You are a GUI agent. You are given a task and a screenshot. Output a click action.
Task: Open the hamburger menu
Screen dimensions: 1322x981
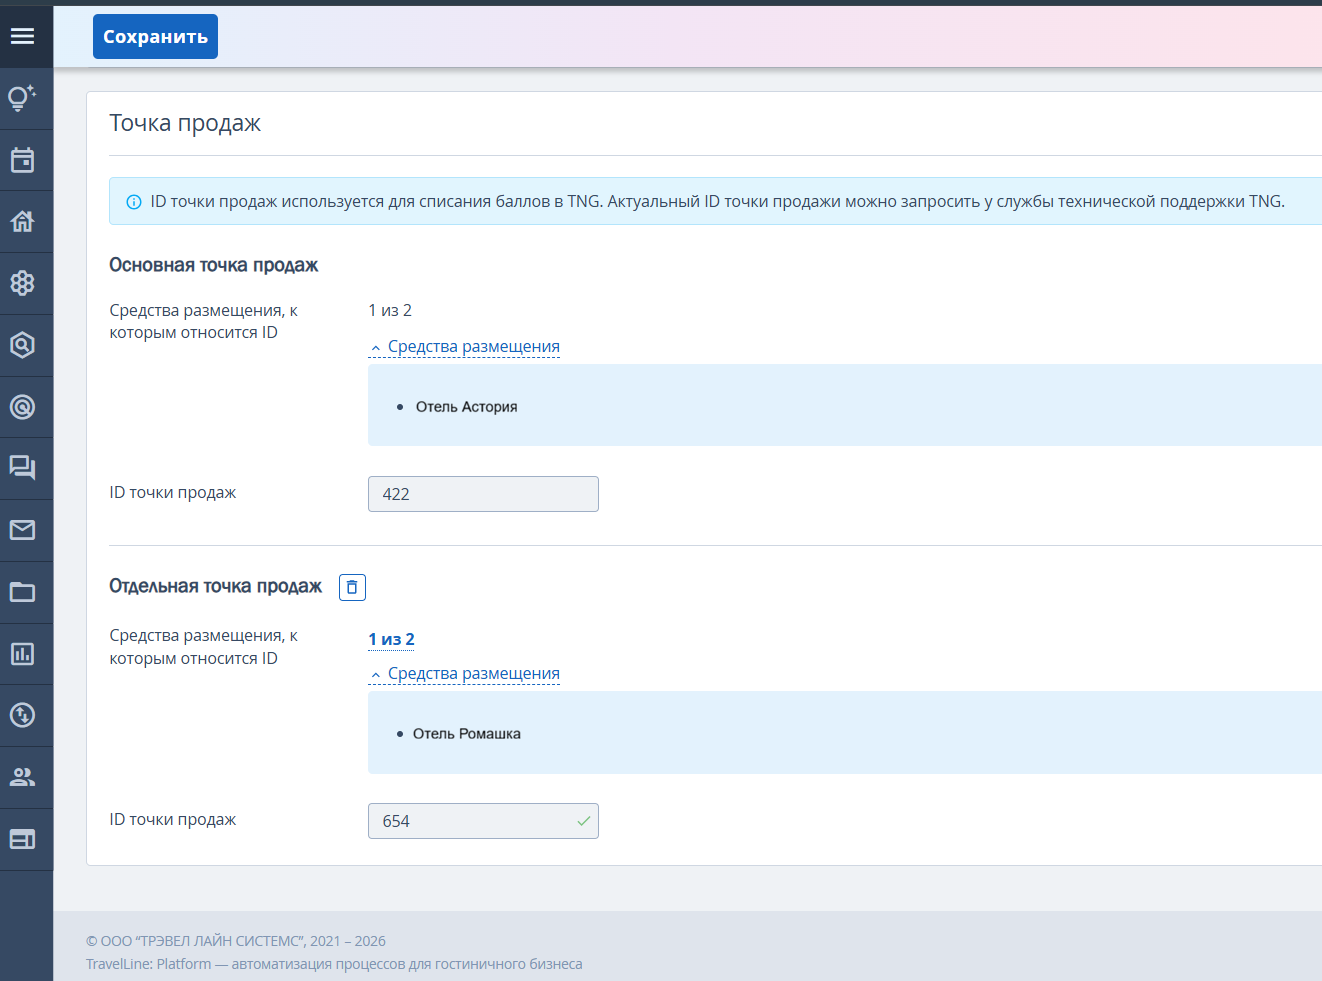point(22,36)
